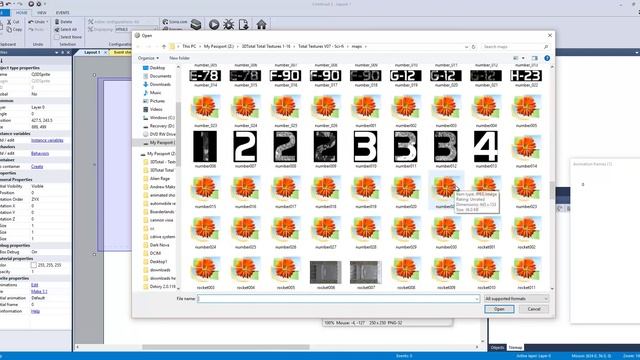Toggle the Select None checkbox in ribbon
This screenshot has height=360, width=640.
pyautogui.click(x=57, y=37)
